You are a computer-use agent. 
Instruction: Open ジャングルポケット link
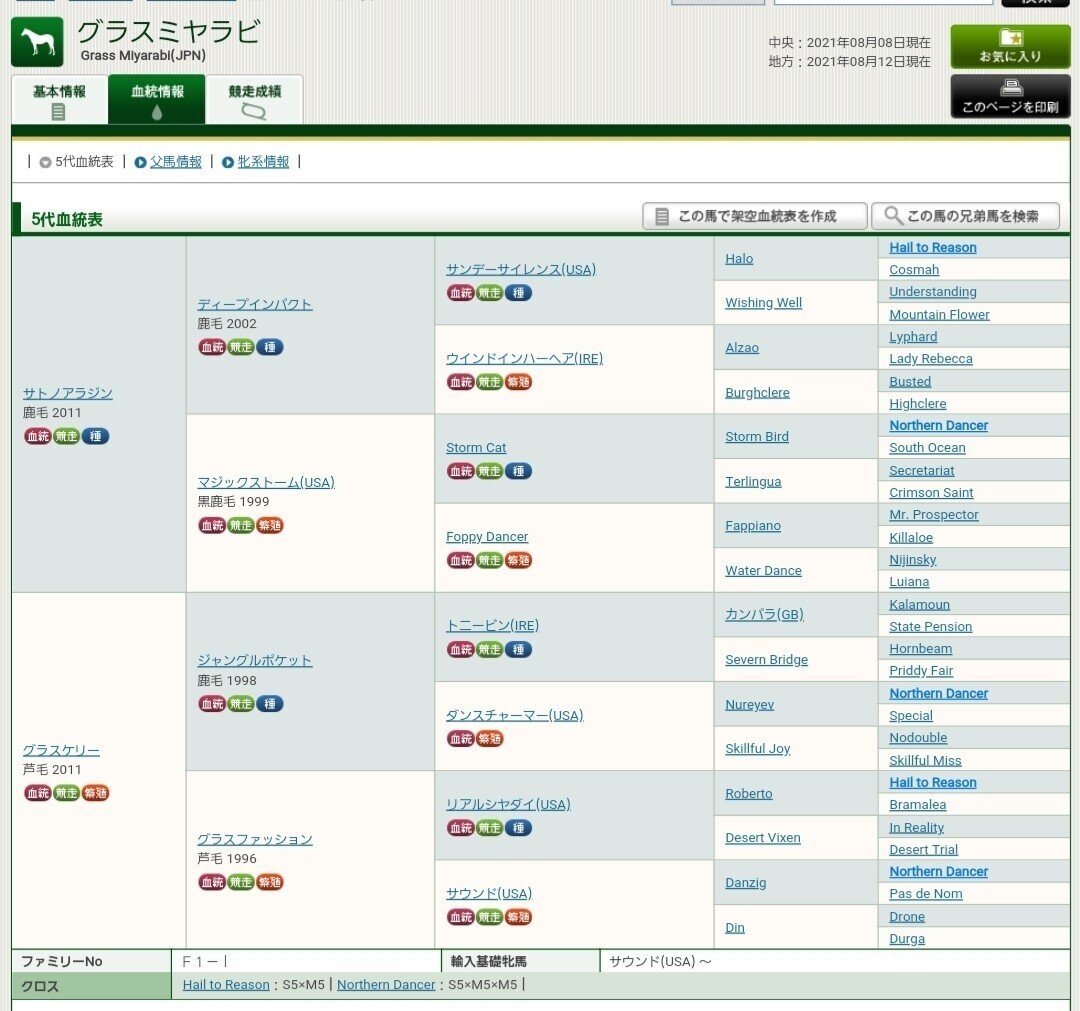tap(254, 660)
